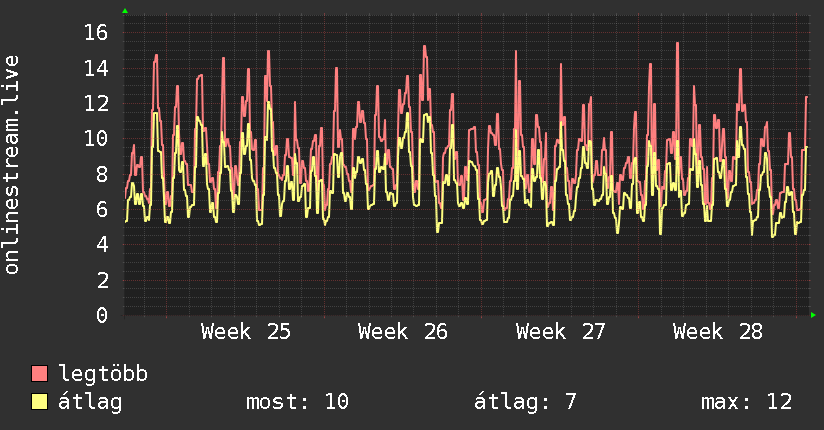Click the Week 26 axis label
Viewport: 824px width, 430px height.
[403, 332]
